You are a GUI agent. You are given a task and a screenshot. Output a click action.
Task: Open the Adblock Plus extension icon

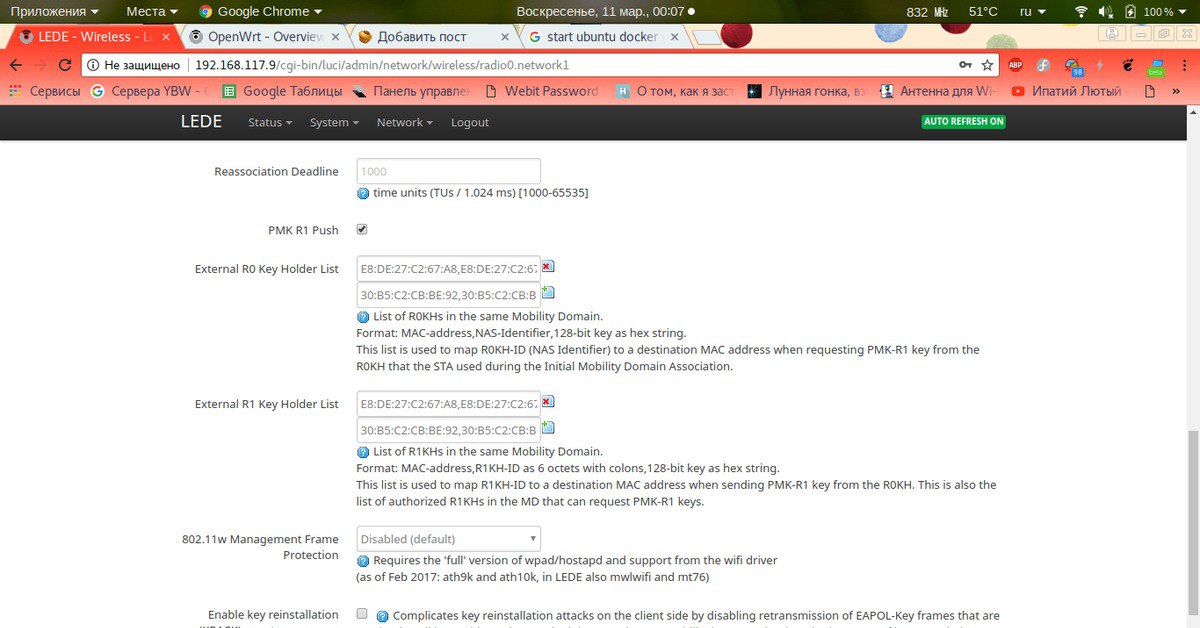pos(1015,65)
